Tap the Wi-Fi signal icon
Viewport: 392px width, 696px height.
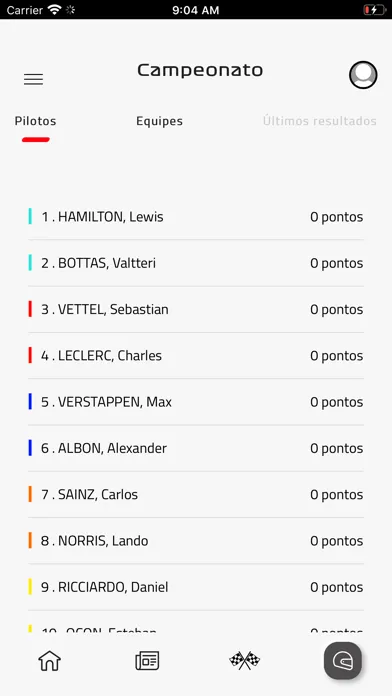click(55, 10)
